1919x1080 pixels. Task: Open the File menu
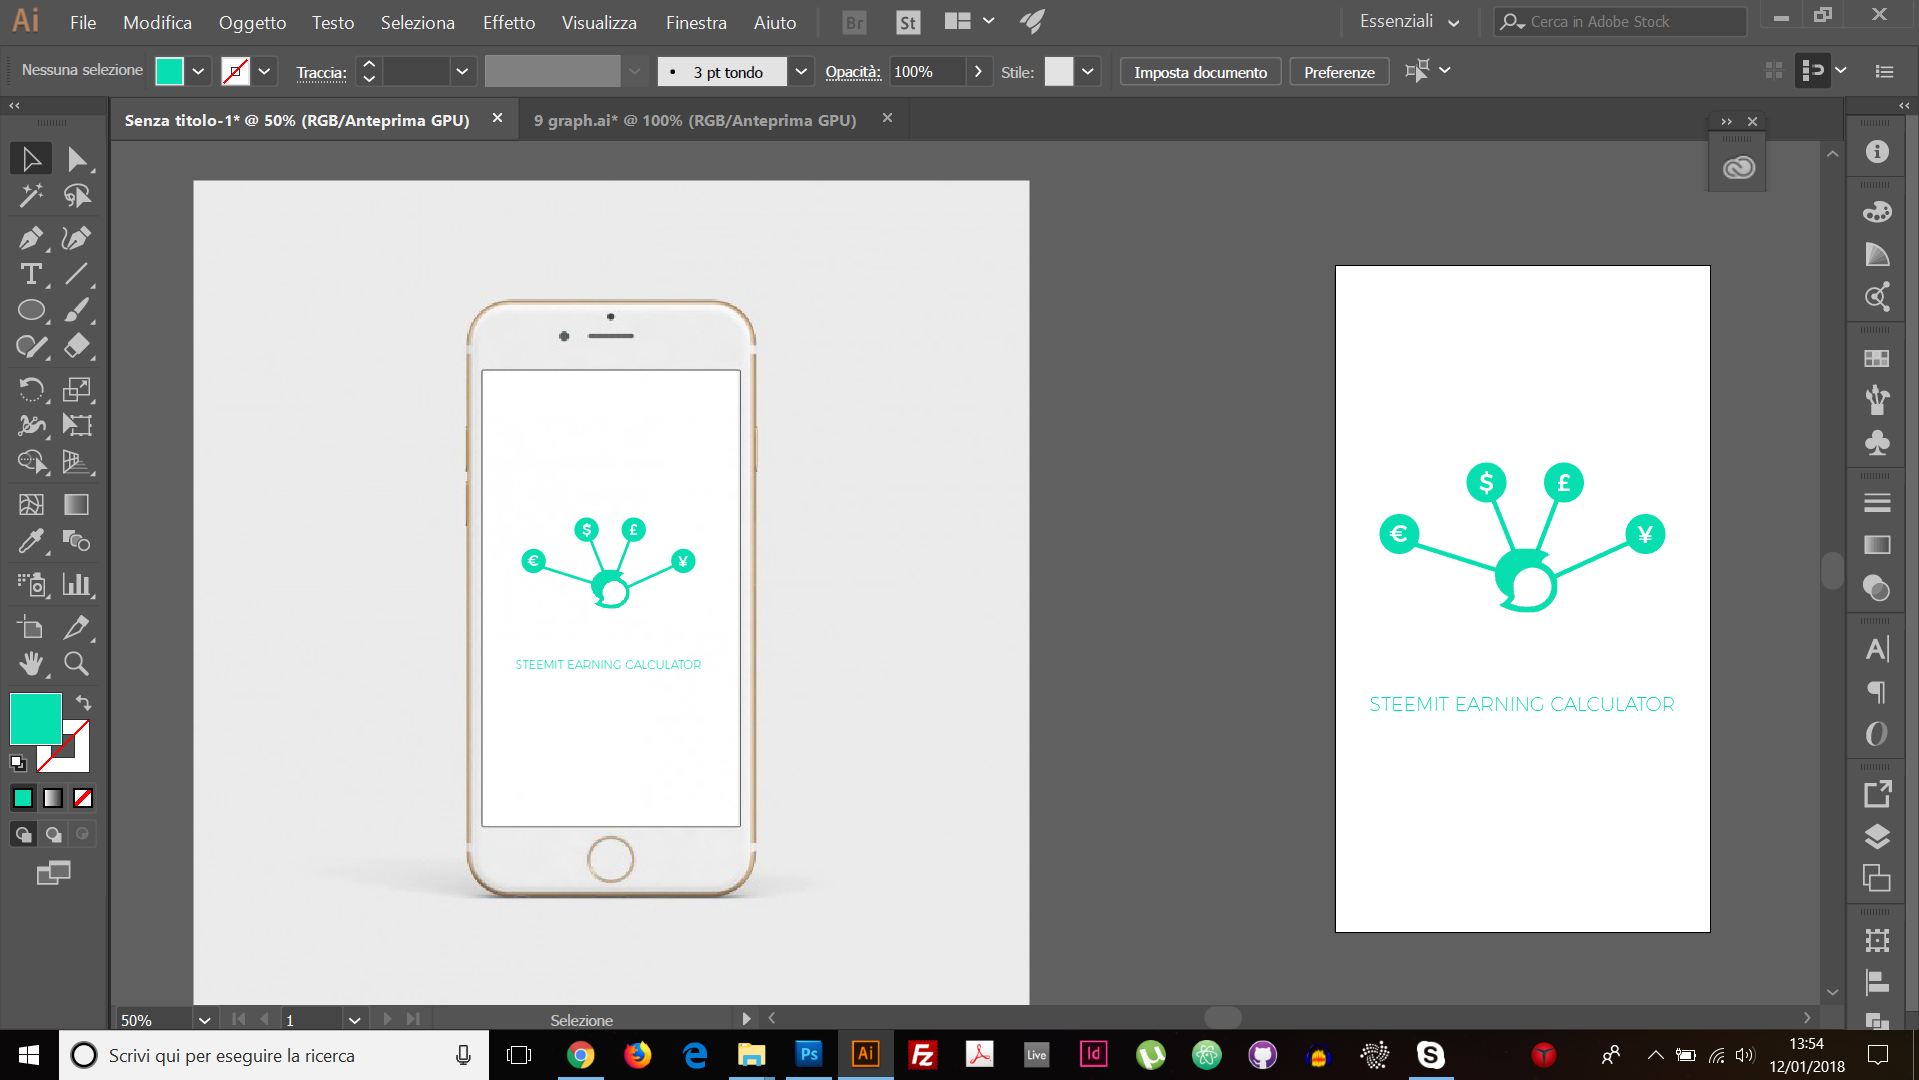(x=83, y=22)
